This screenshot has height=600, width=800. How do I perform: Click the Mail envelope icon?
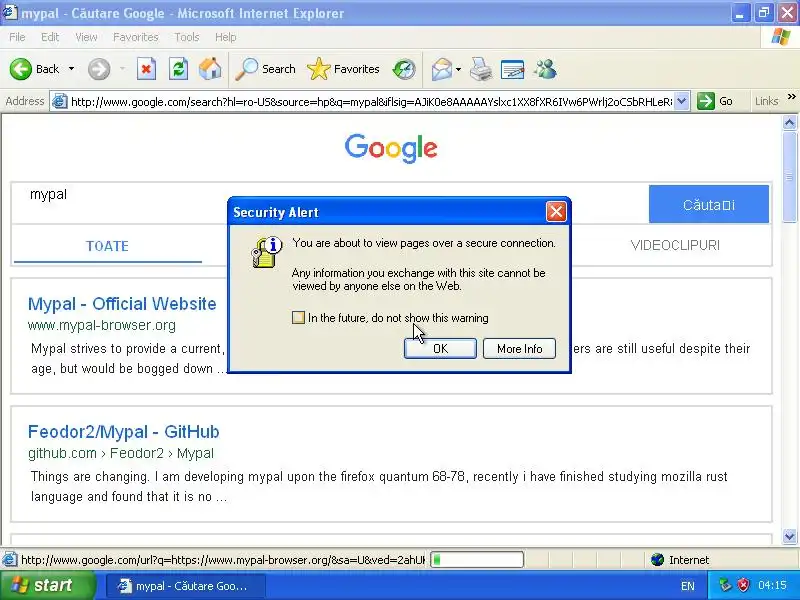(441, 69)
